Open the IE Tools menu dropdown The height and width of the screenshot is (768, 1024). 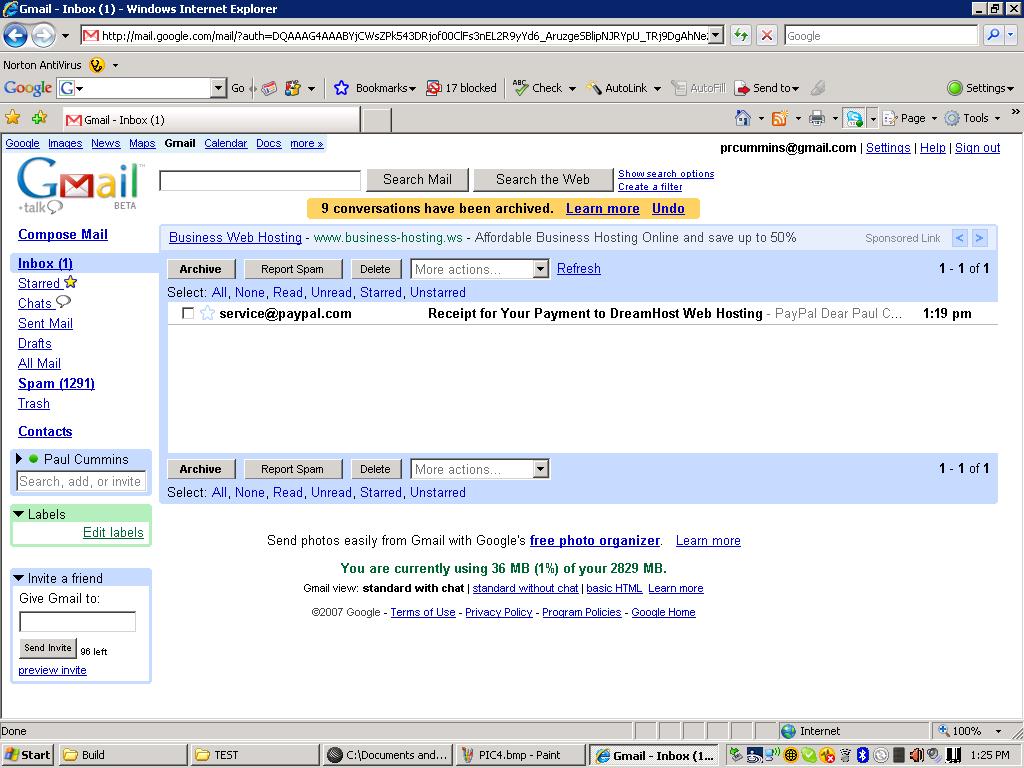(x=973, y=118)
